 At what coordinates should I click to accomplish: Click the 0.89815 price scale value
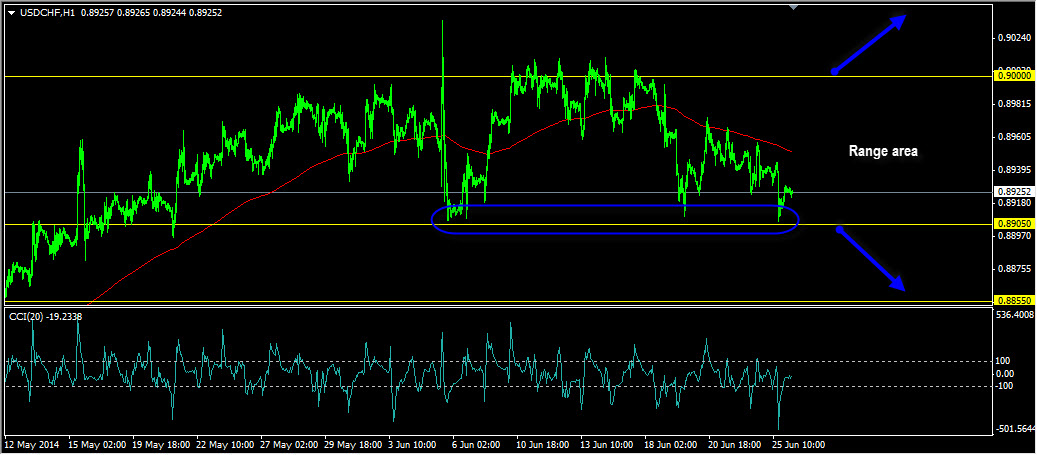[1015, 104]
